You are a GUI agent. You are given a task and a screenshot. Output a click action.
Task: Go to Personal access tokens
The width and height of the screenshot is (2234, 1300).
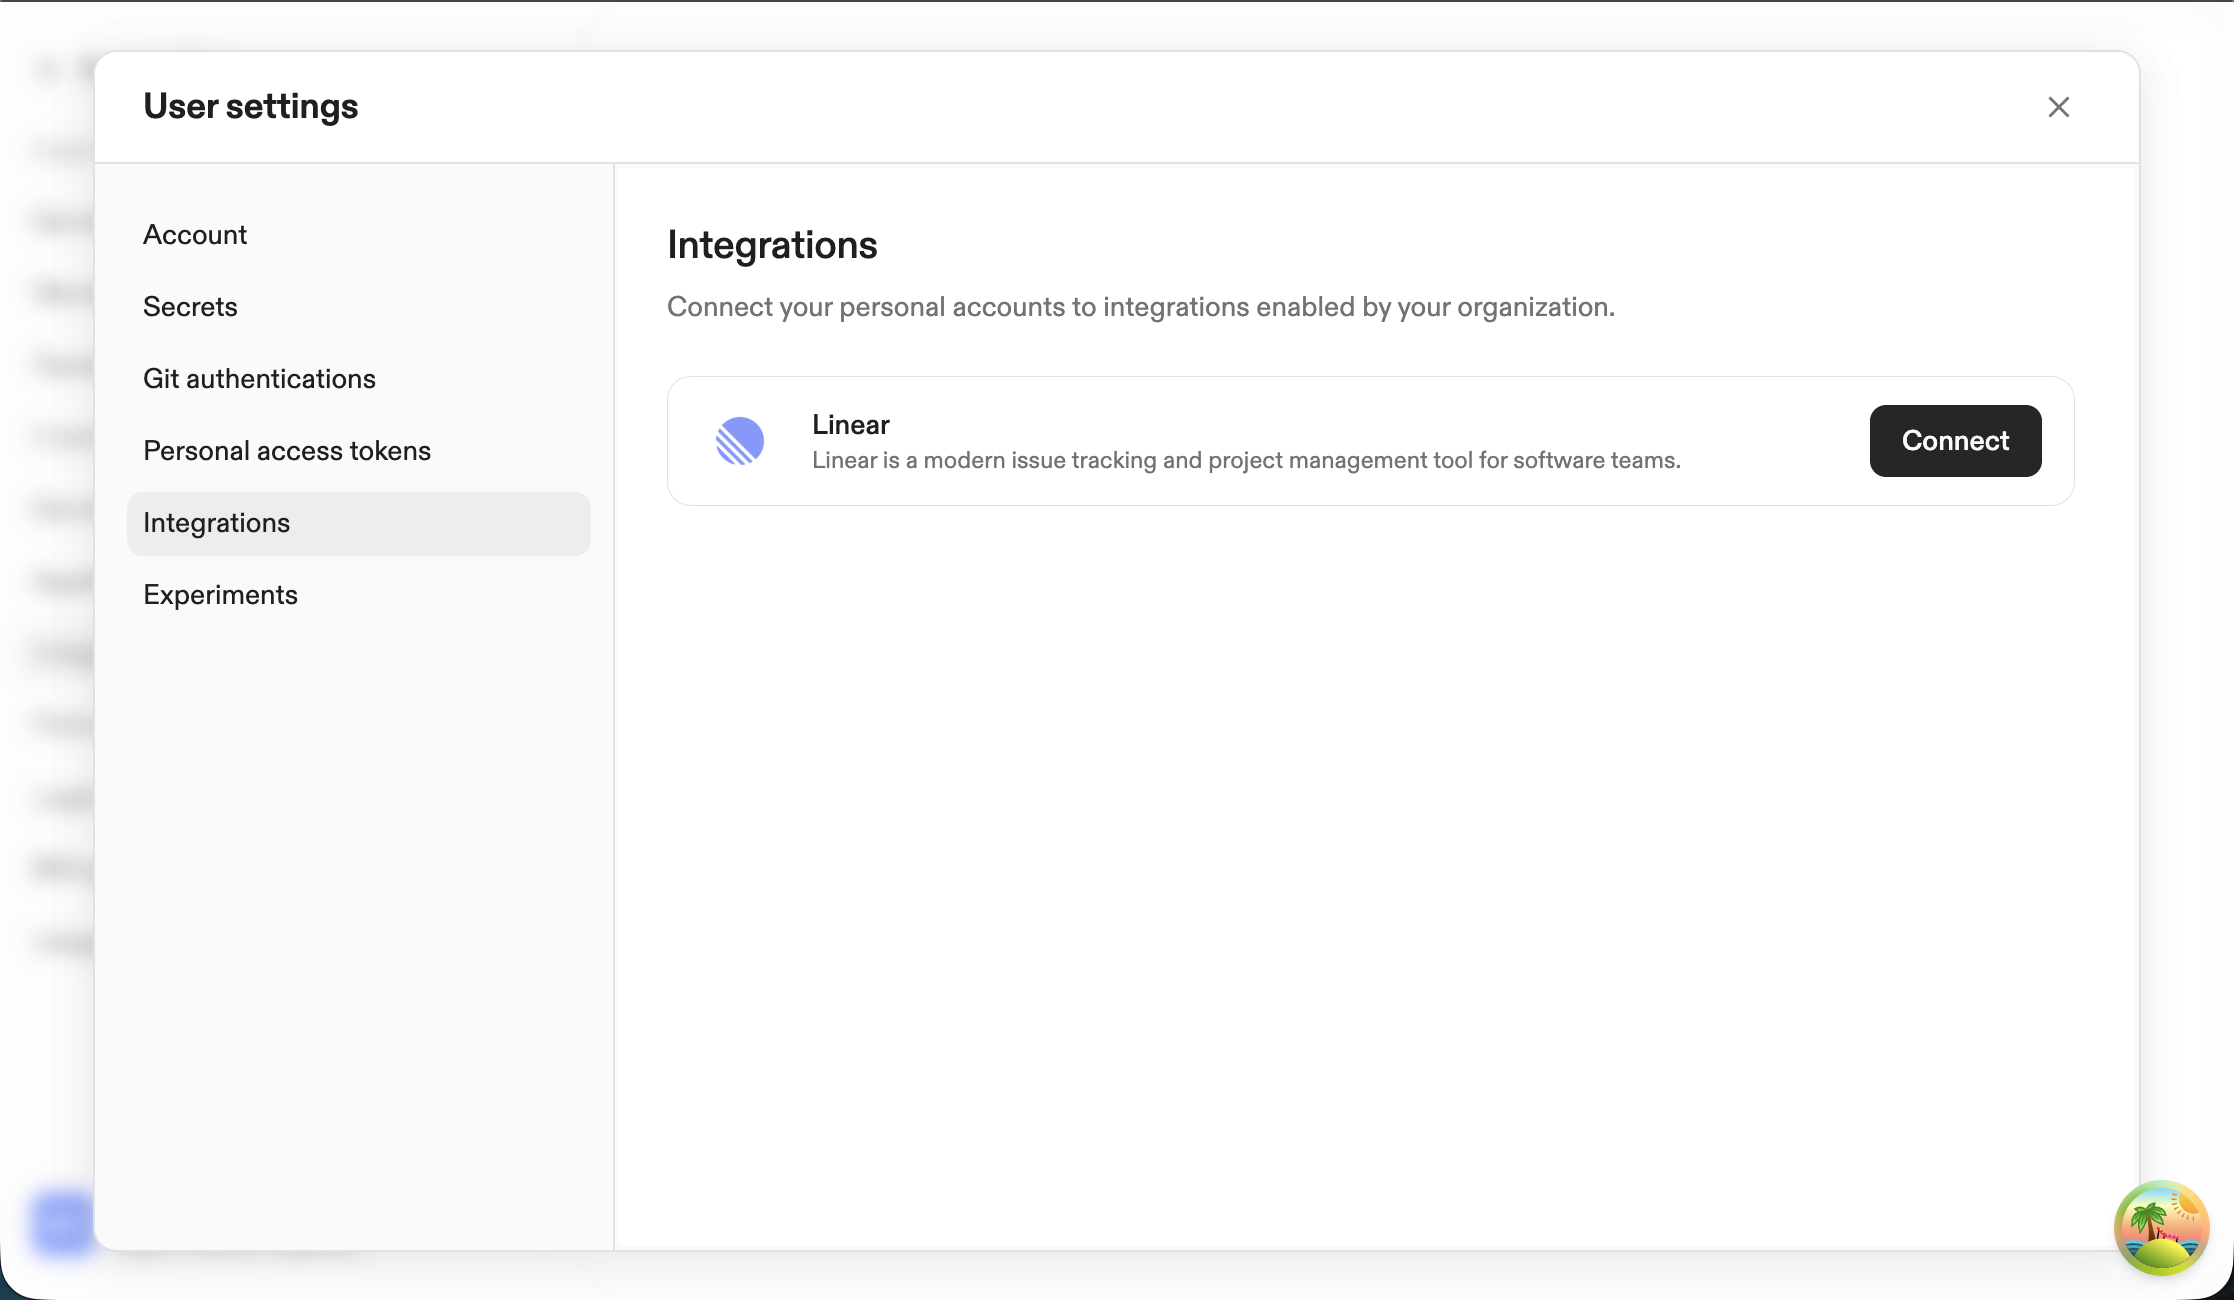(286, 450)
